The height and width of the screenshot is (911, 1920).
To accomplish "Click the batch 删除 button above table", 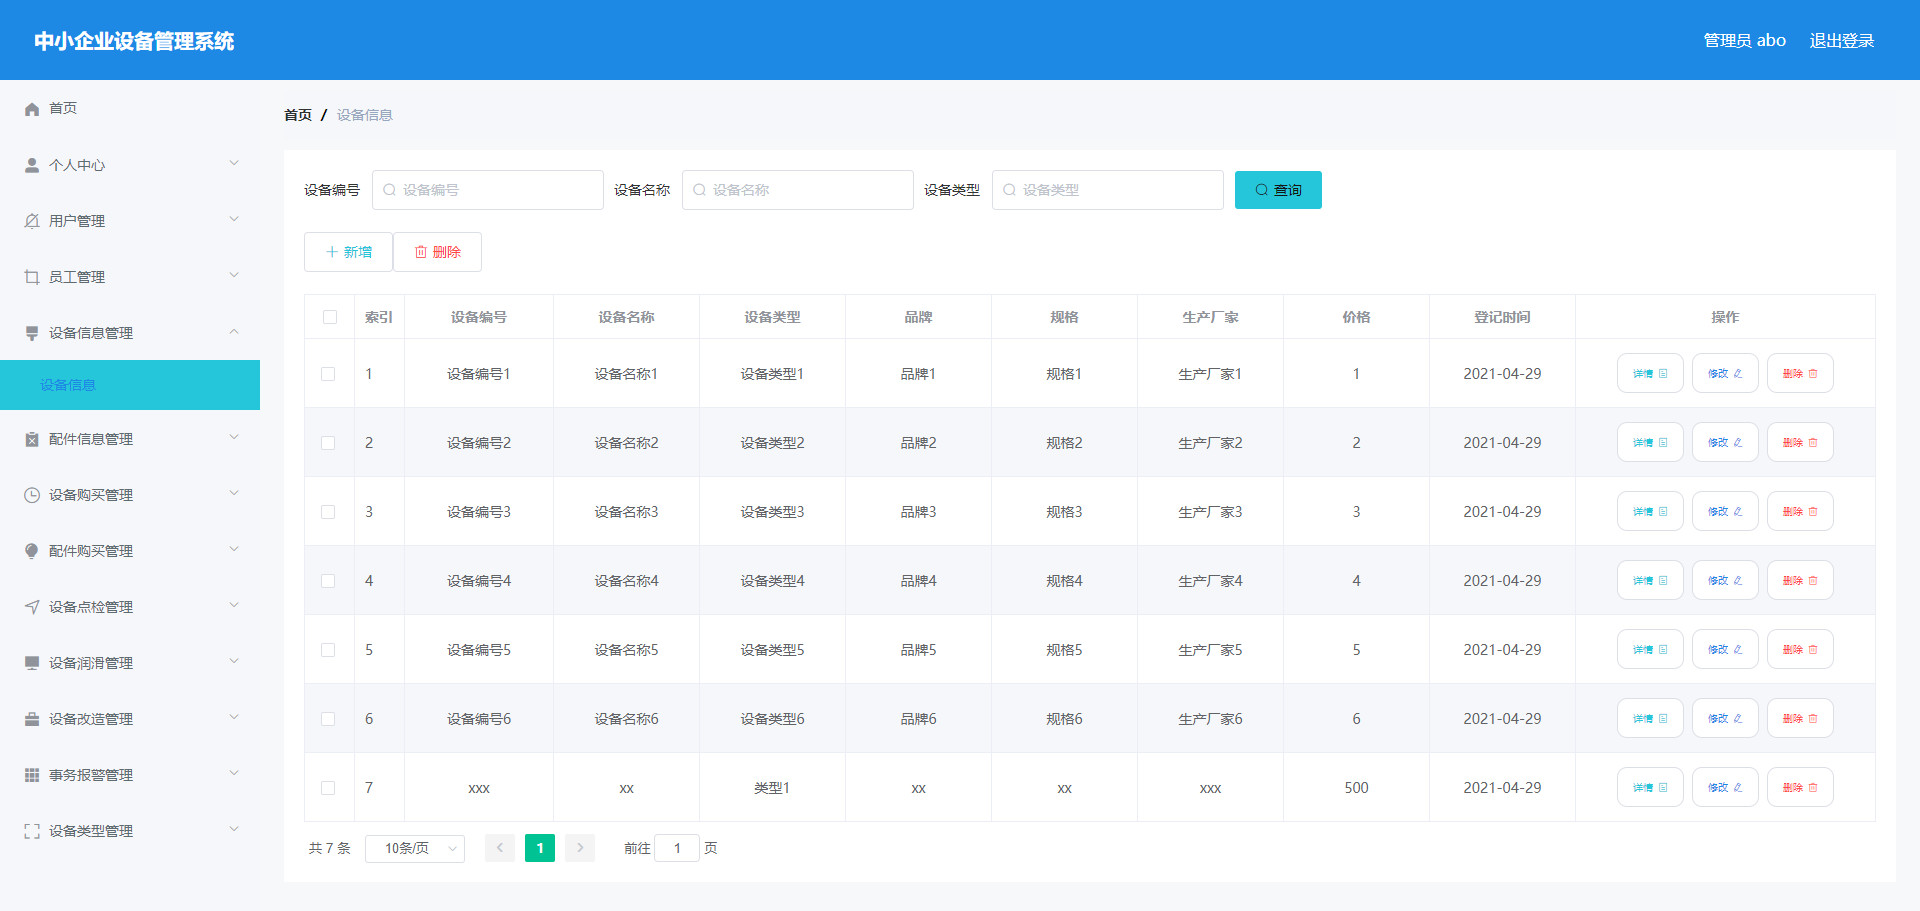I will pos(438,252).
